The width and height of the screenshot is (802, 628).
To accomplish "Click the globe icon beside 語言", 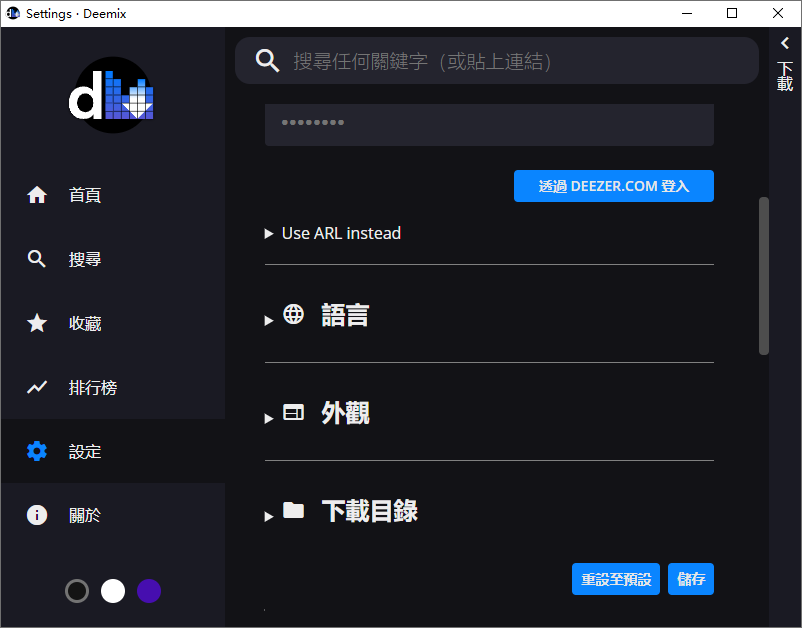I will tap(293, 313).
